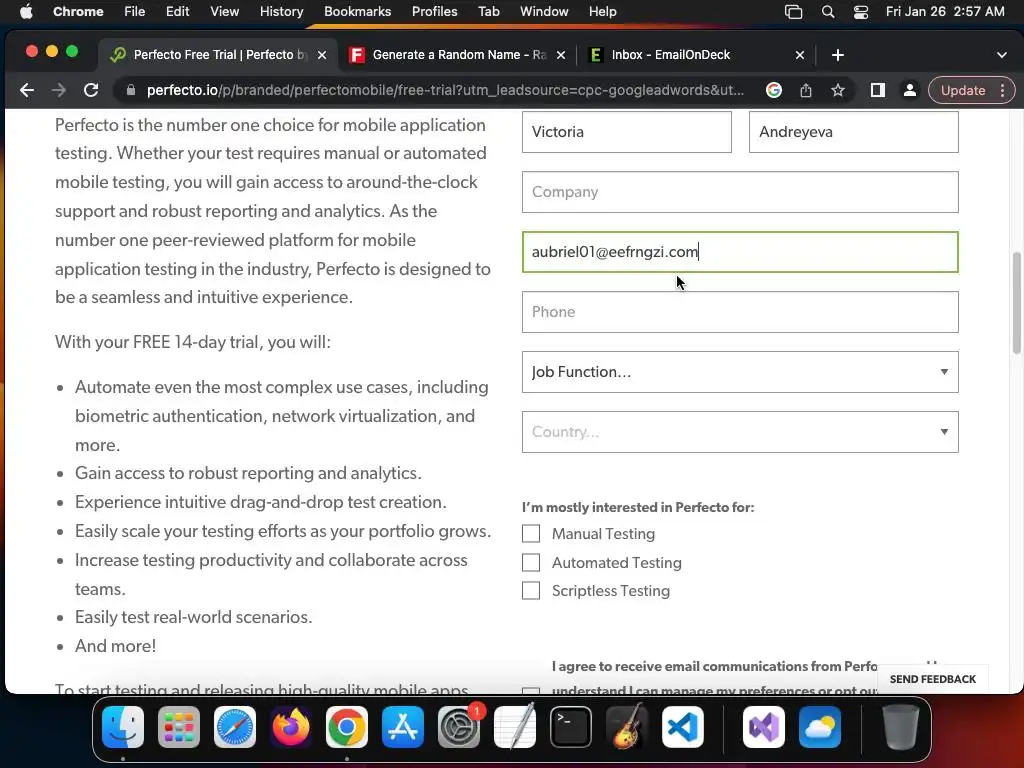Open GarageBand from the dock
Screen dimensions: 1024x768
[x=627, y=727]
